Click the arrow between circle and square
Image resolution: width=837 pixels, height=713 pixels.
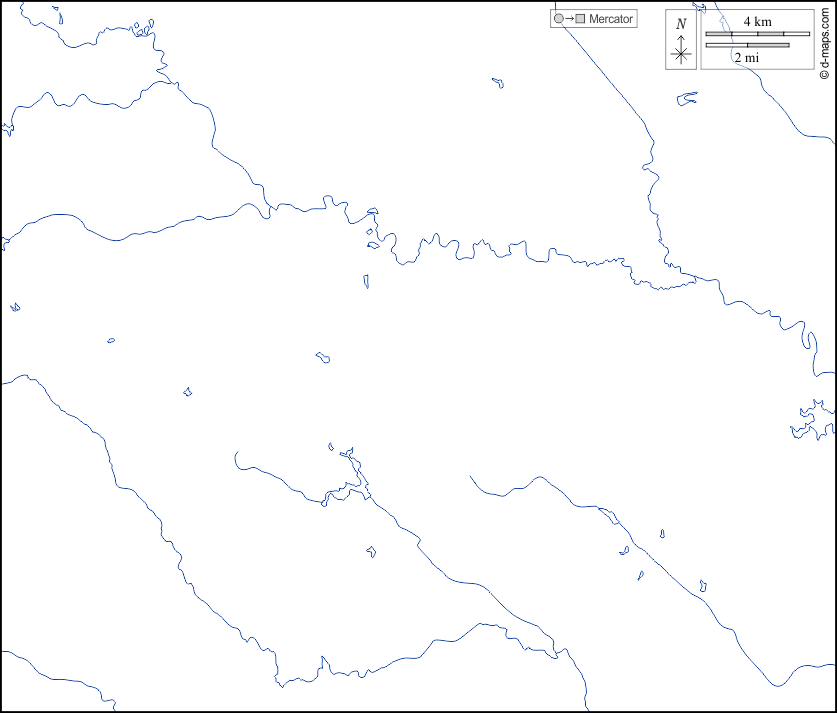pos(569,19)
